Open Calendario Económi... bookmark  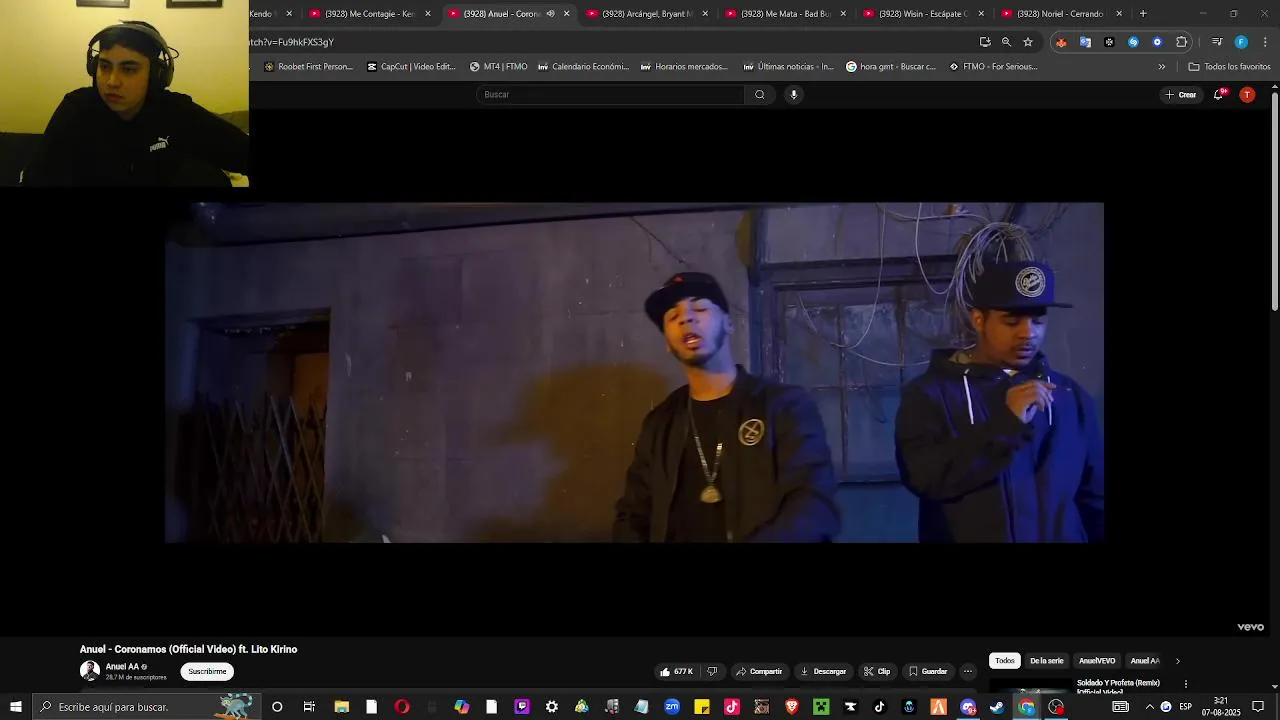(x=583, y=67)
